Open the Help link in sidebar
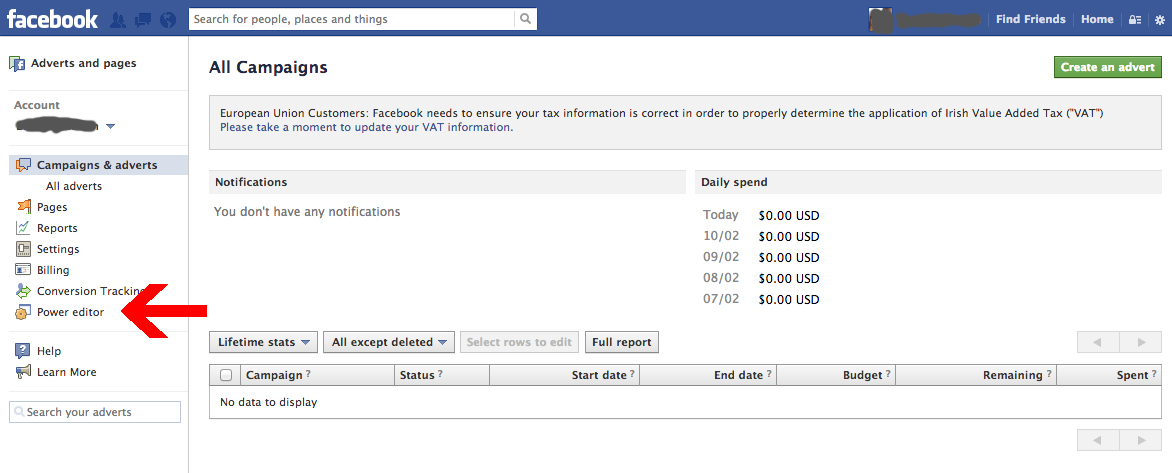Viewport: 1172px width, 473px height. 49,350
